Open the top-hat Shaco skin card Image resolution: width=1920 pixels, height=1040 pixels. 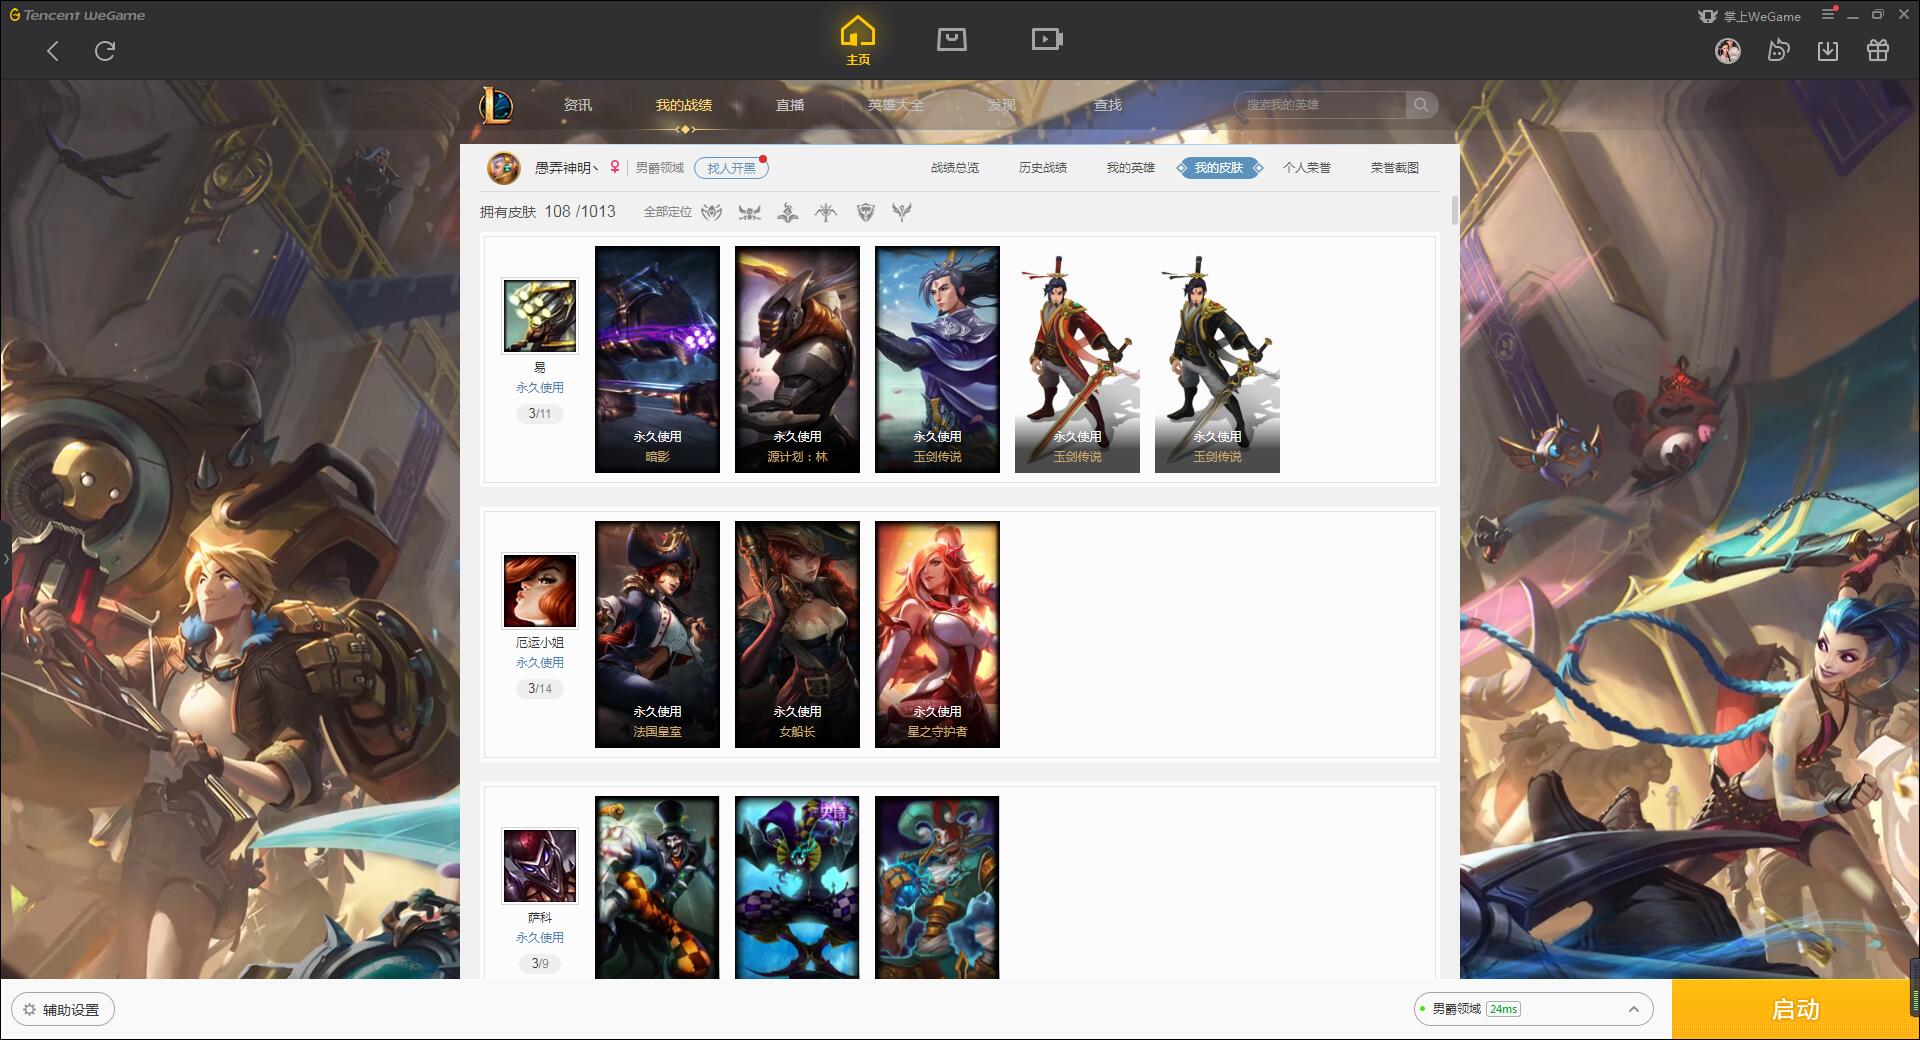click(x=657, y=887)
